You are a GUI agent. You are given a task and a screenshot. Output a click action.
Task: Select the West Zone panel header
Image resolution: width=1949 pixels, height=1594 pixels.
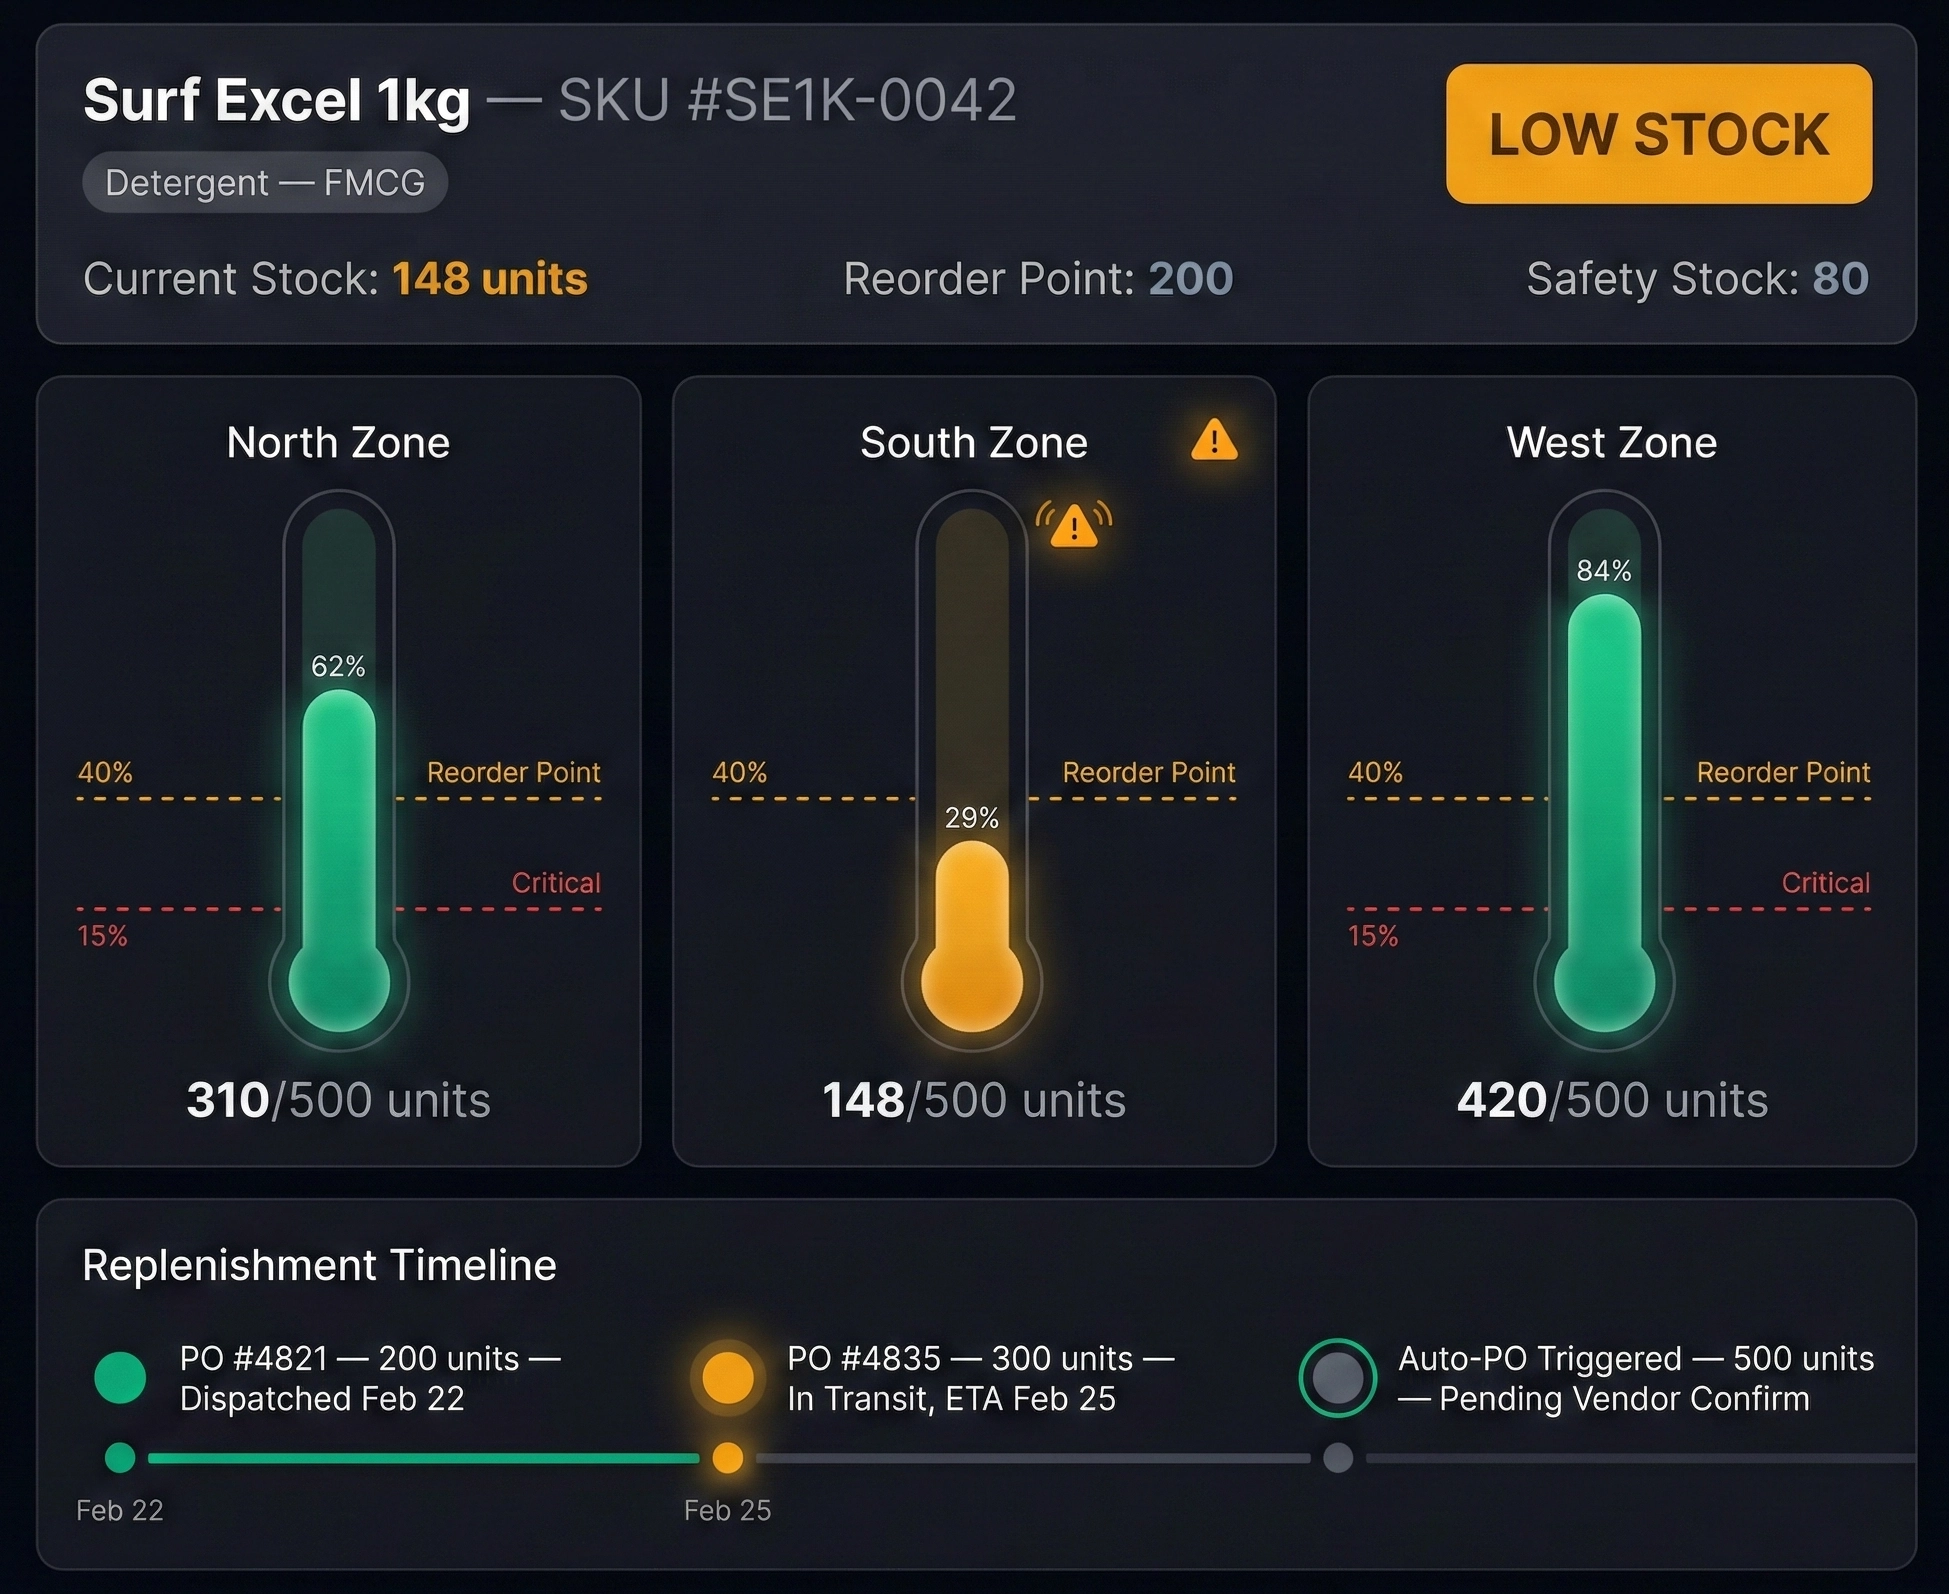1608,441
